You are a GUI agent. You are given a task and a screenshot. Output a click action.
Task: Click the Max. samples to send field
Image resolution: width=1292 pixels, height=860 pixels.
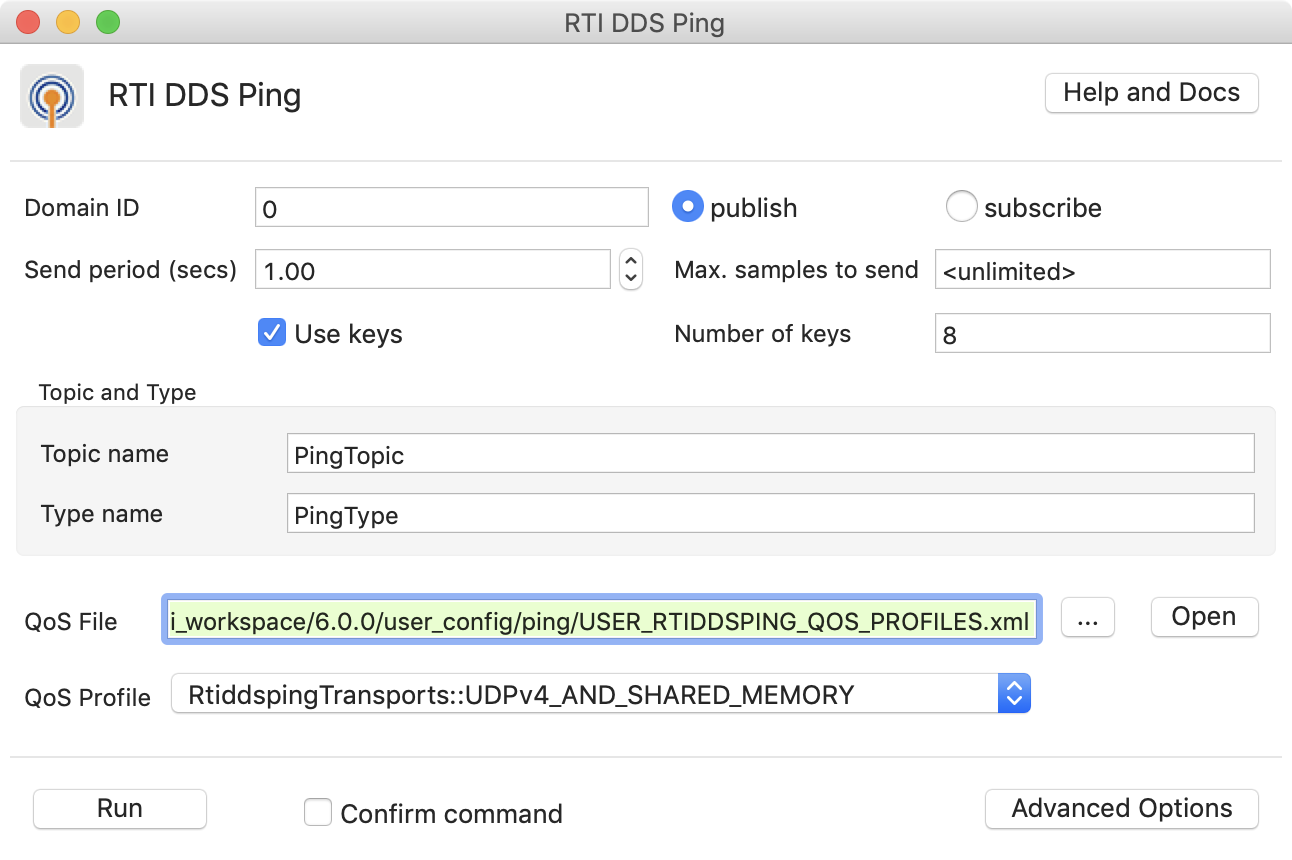pos(1100,269)
